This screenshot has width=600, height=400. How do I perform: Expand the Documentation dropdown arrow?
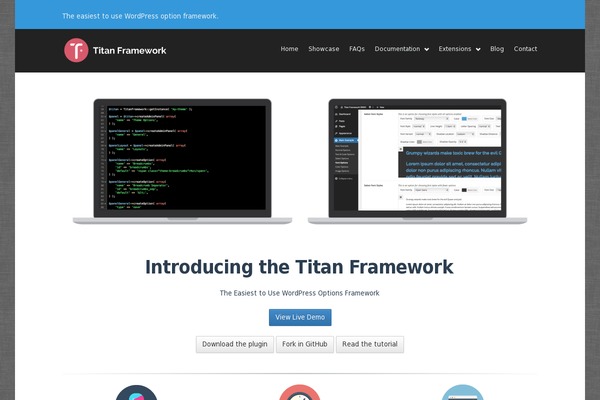[x=427, y=49]
